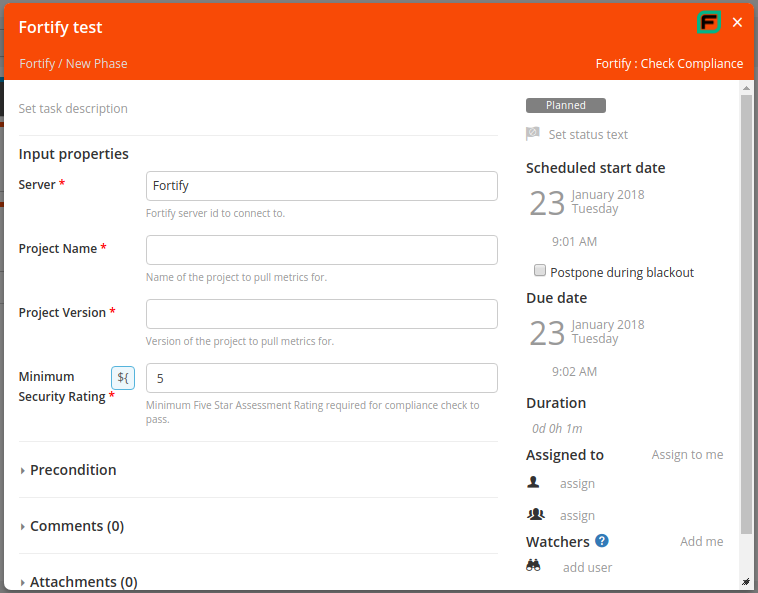Click the team assign group icon
758x593 pixels.
536,514
